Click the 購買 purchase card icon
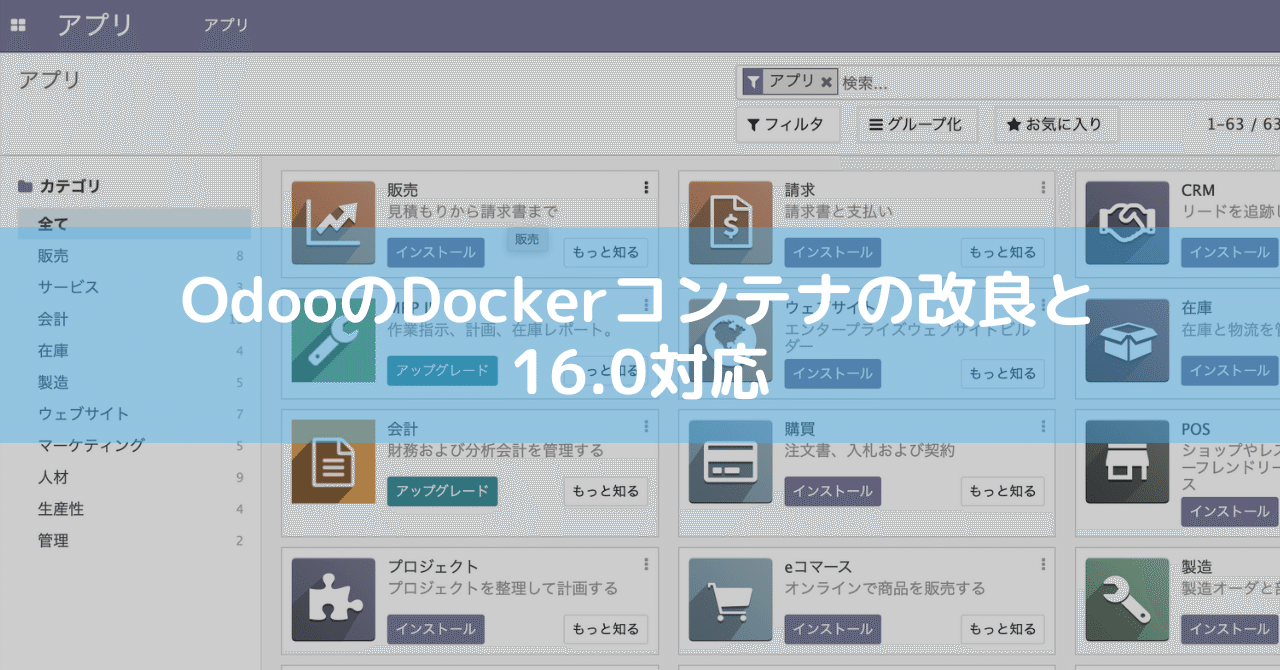Image resolution: width=1280 pixels, height=670 pixels. click(x=729, y=462)
